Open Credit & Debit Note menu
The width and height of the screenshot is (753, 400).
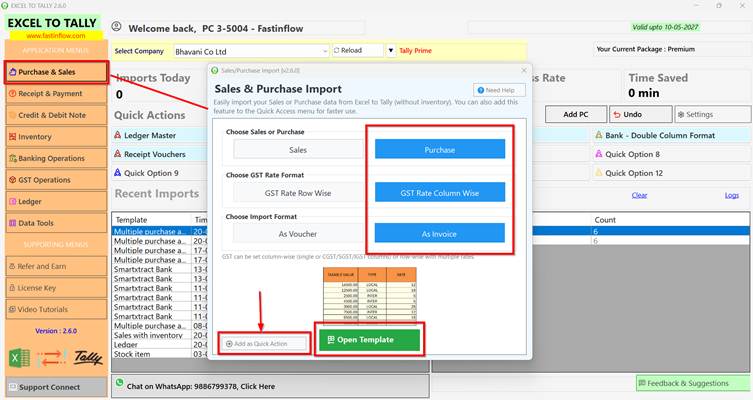click(x=56, y=115)
